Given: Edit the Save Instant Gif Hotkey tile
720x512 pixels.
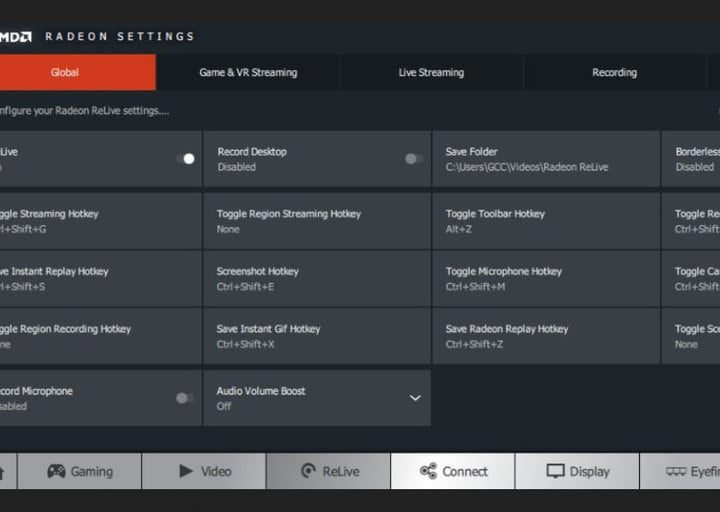Looking at the screenshot, I should (317, 336).
